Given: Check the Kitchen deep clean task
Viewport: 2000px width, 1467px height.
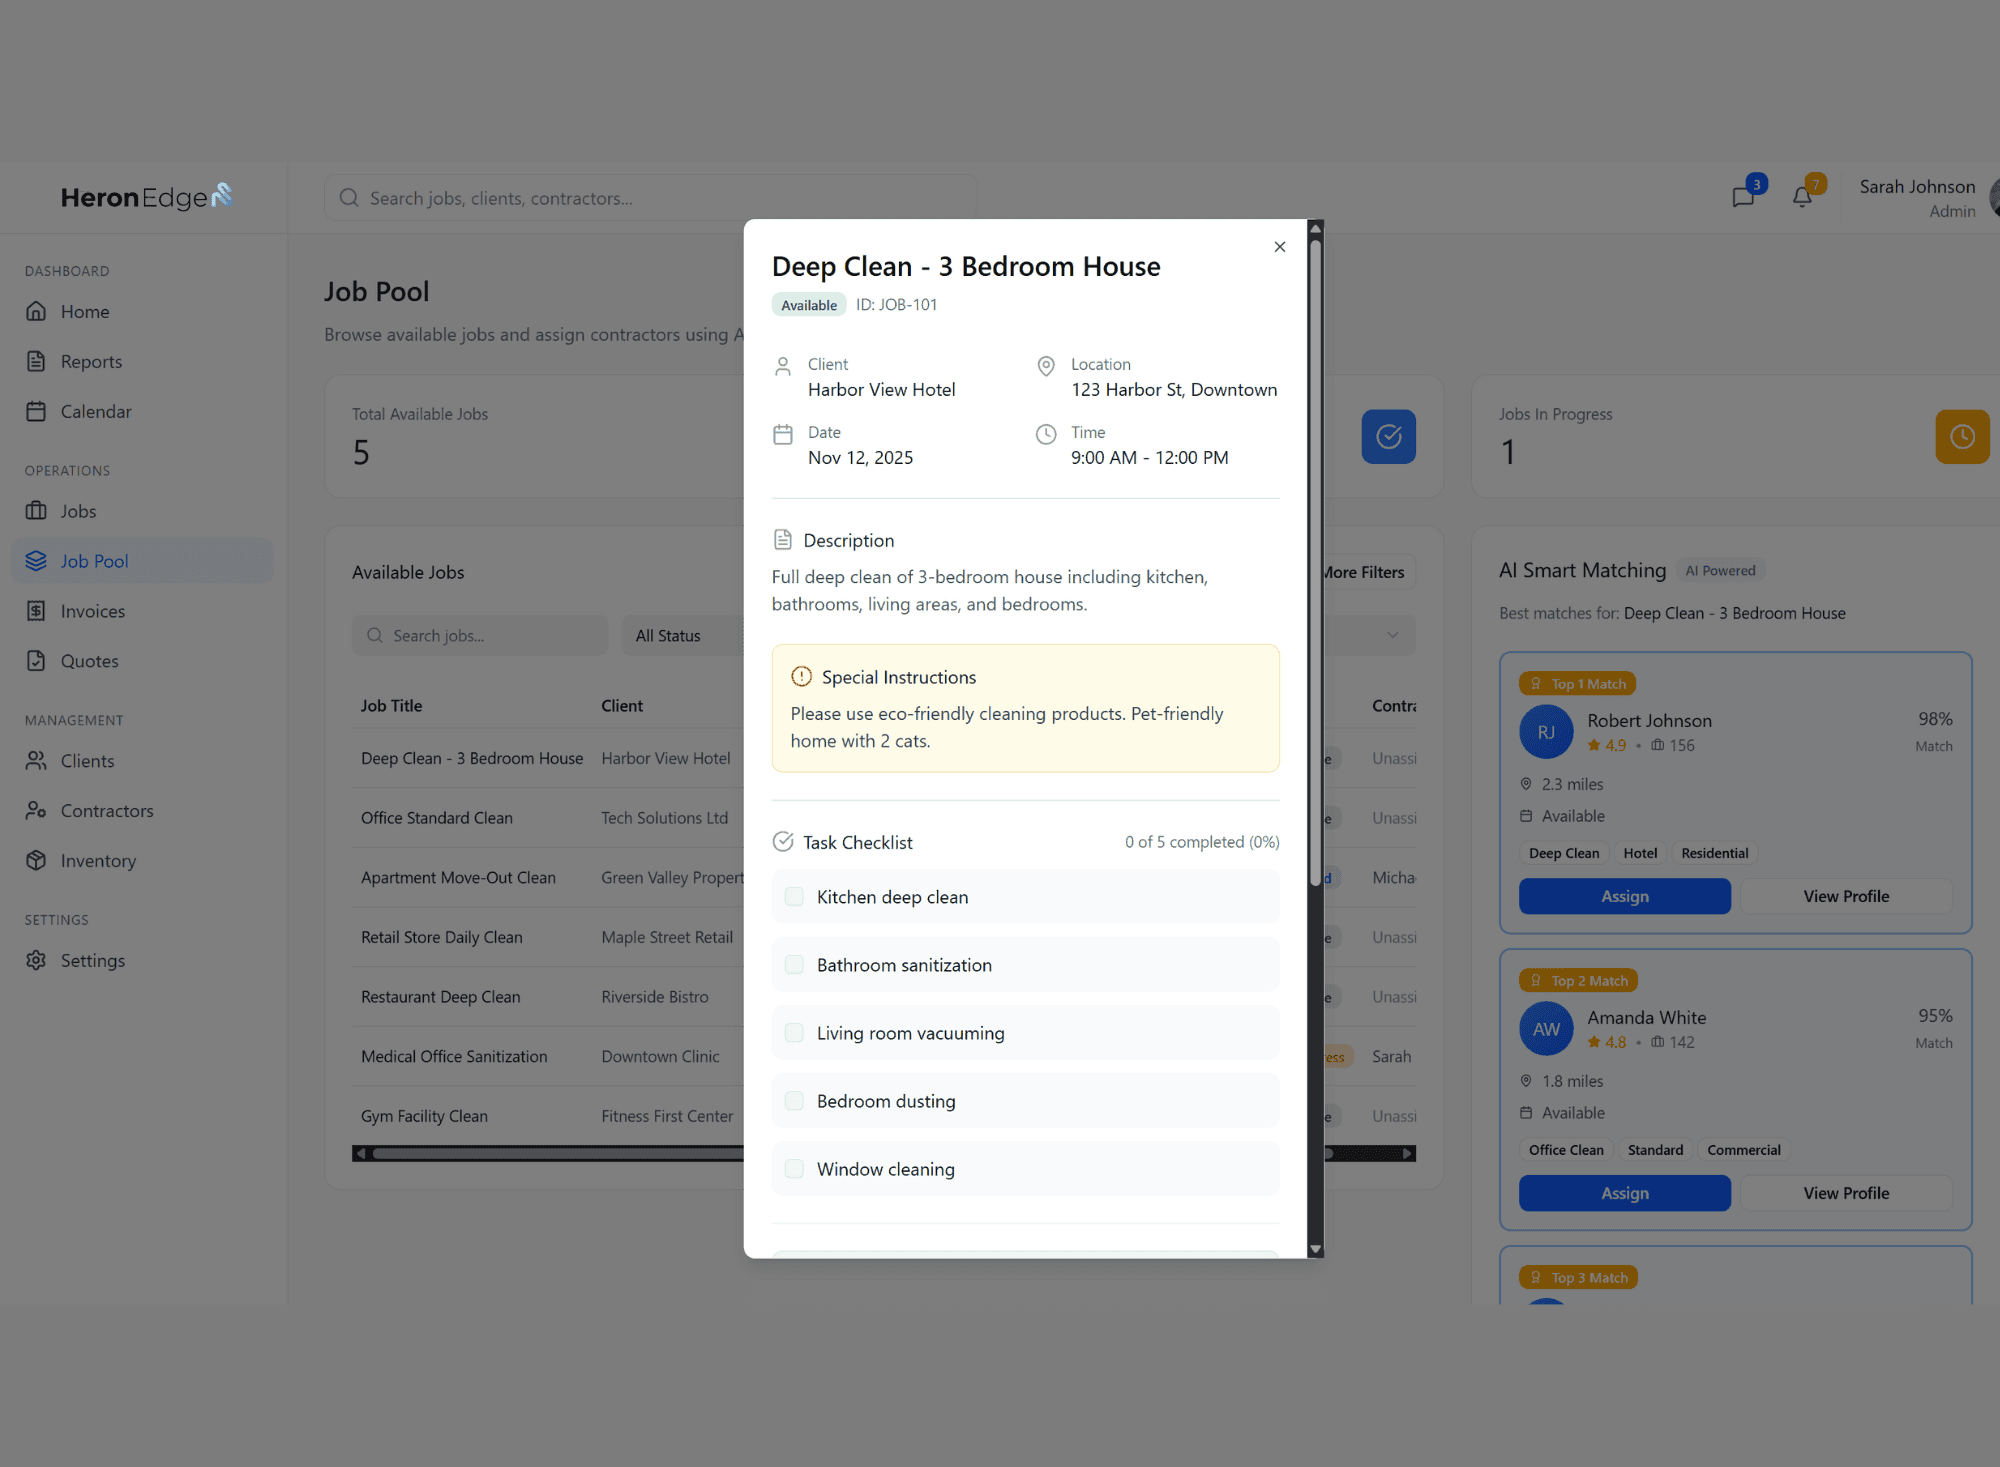Looking at the screenshot, I should coord(794,897).
